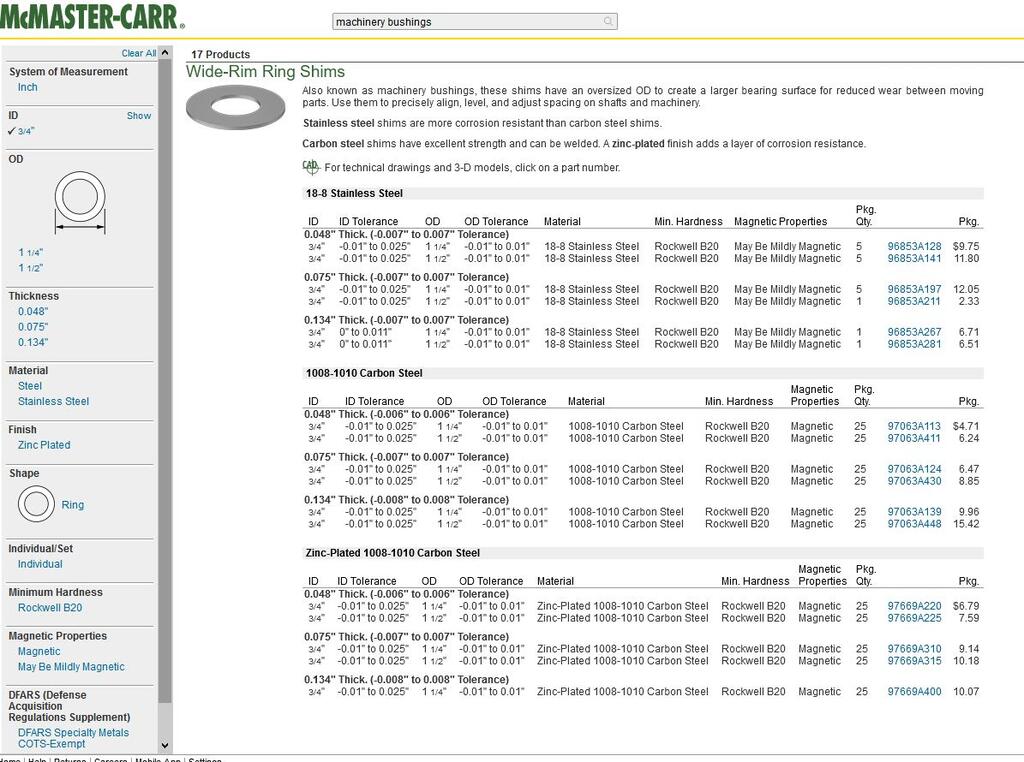This screenshot has width=1024, height=762.
Task: Filter material by Steel
Action: pyautogui.click(x=30, y=386)
